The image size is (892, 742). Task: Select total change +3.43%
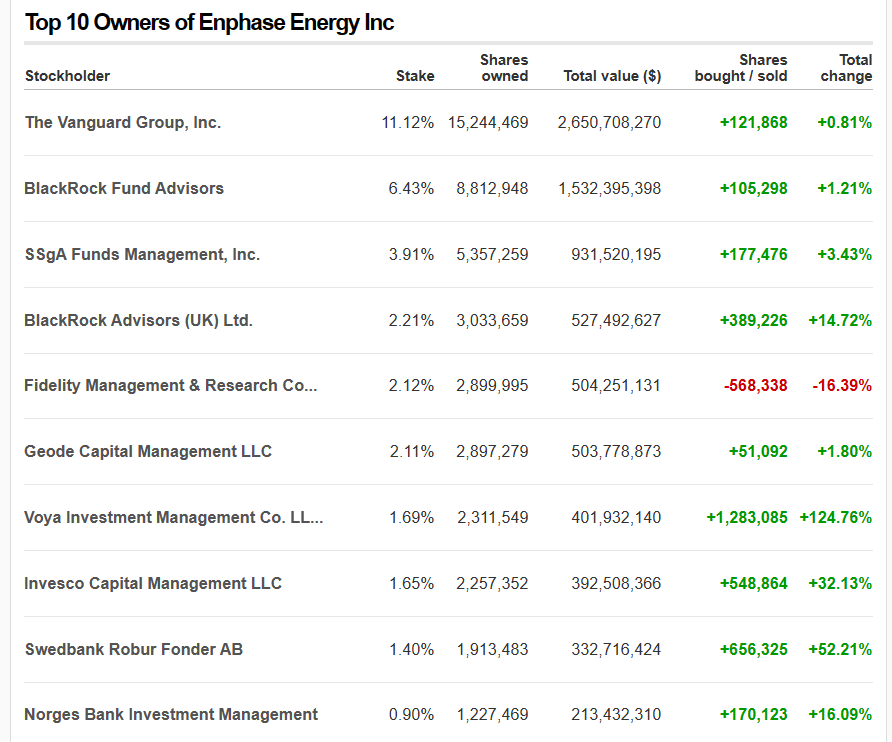(x=845, y=254)
